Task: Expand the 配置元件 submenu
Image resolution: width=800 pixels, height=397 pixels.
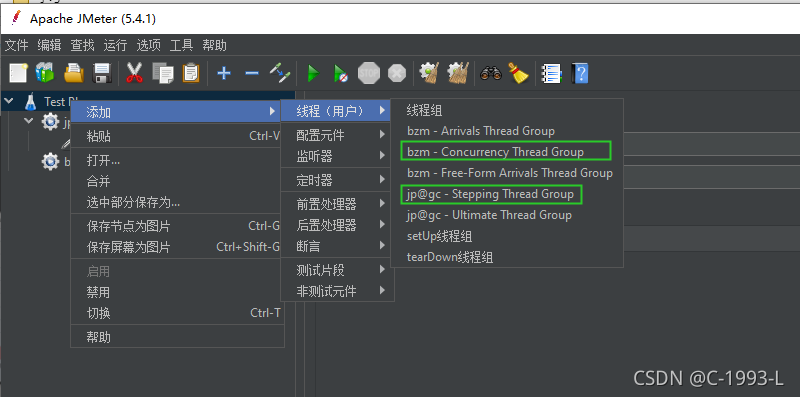Action: 336,135
